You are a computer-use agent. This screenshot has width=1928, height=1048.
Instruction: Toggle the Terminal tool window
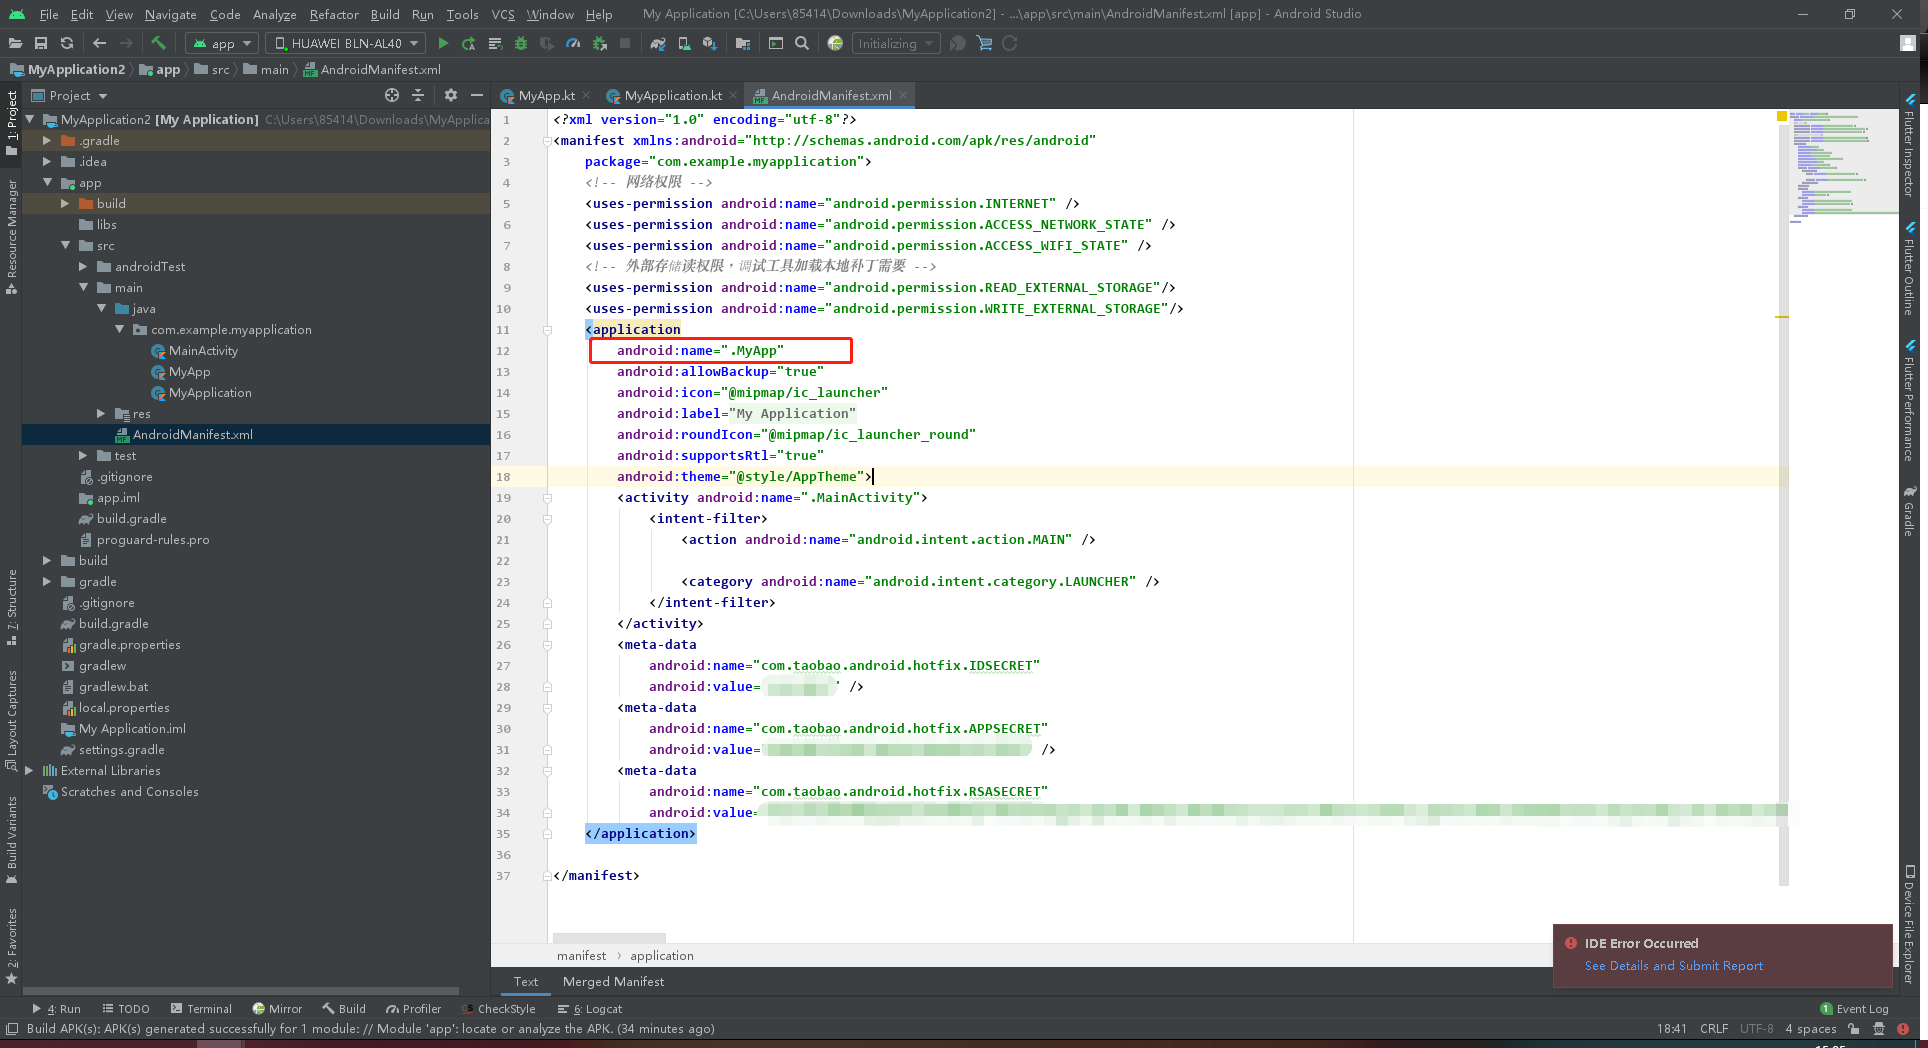[201, 1009]
